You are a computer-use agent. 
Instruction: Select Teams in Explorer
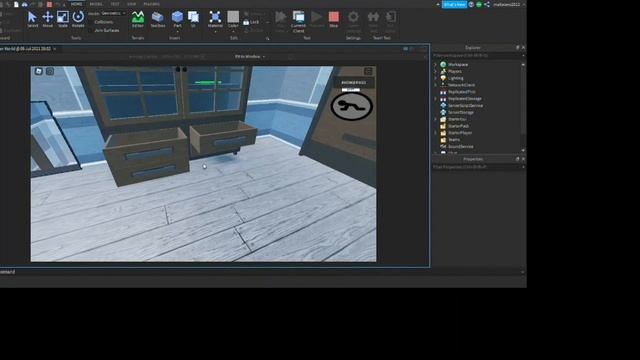click(453, 140)
